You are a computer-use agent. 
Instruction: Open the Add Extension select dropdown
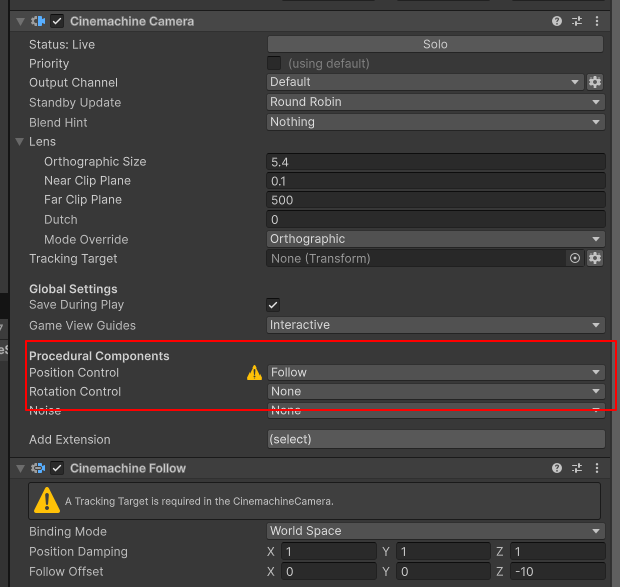pos(436,439)
